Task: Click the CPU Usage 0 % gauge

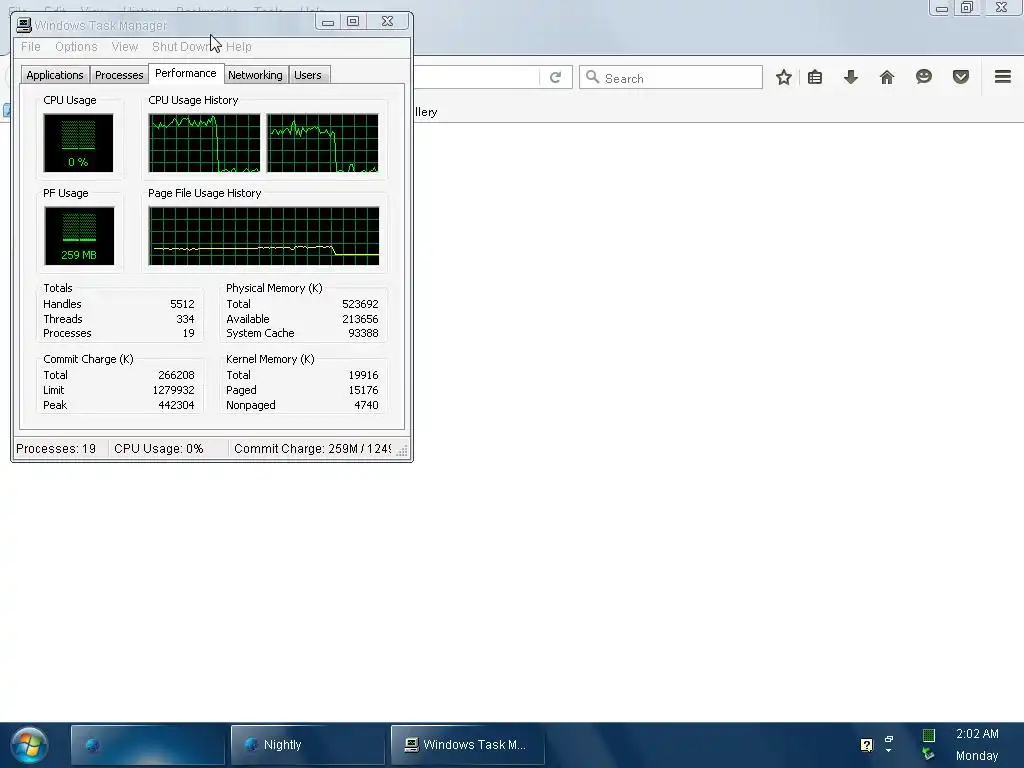Action: 78,143
